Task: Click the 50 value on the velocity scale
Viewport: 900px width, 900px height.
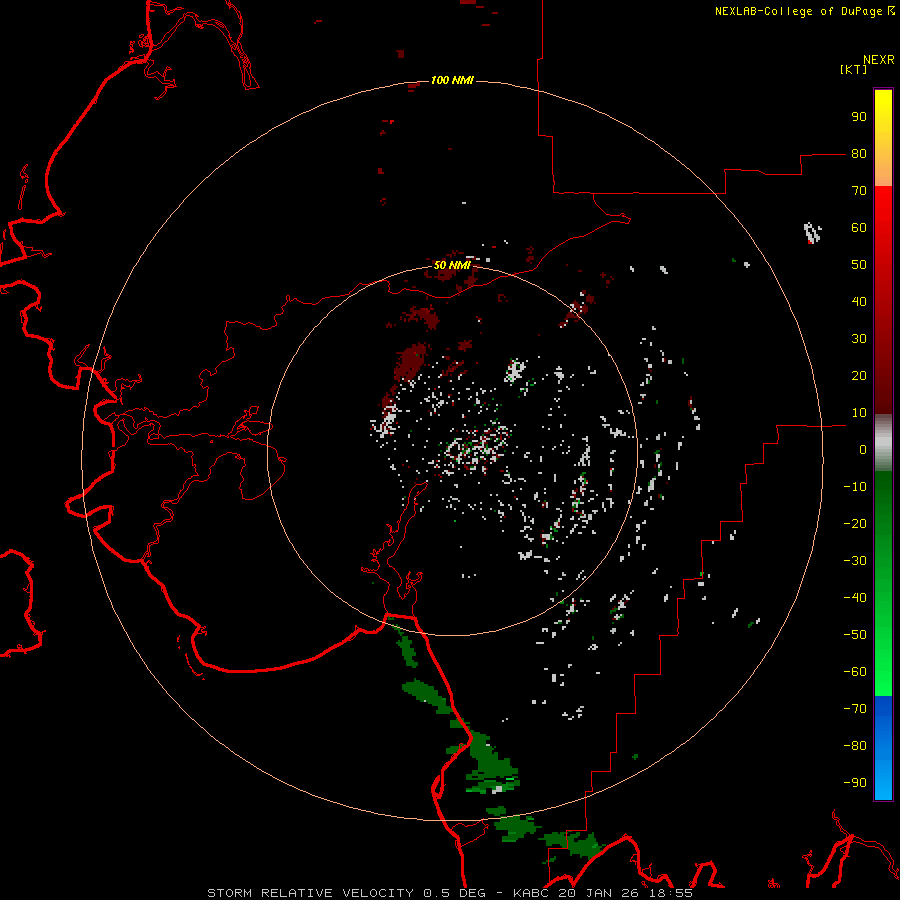Action: tap(859, 265)
